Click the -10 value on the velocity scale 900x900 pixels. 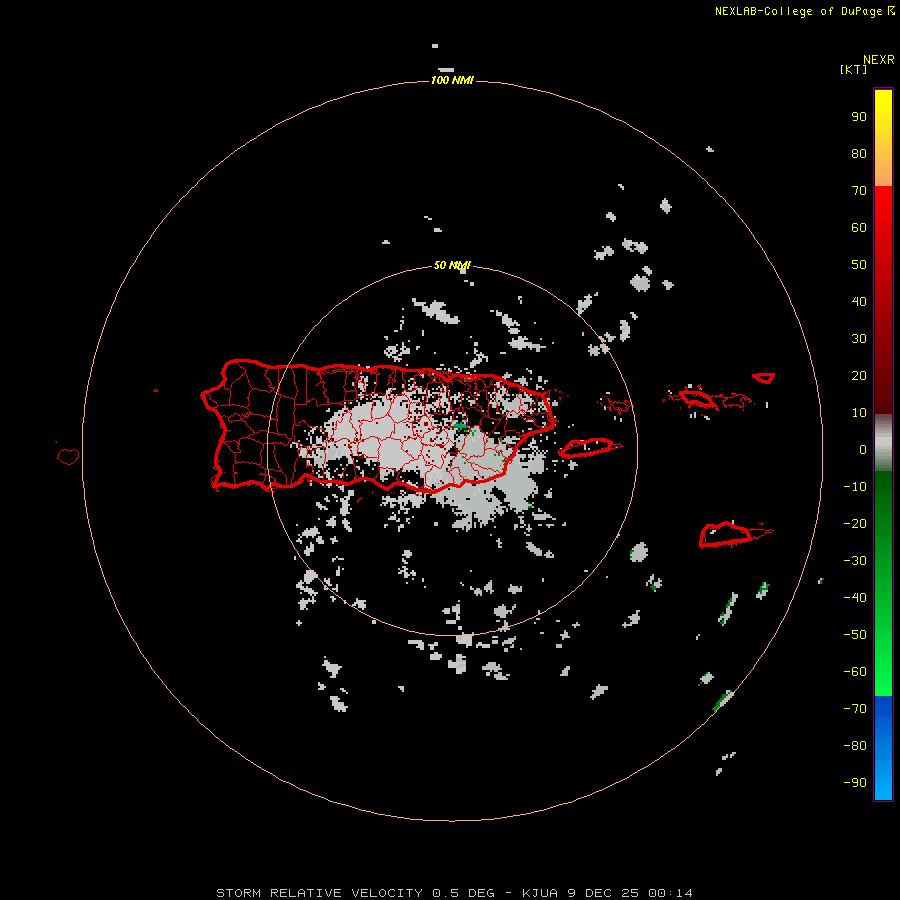tap(855, 487)
